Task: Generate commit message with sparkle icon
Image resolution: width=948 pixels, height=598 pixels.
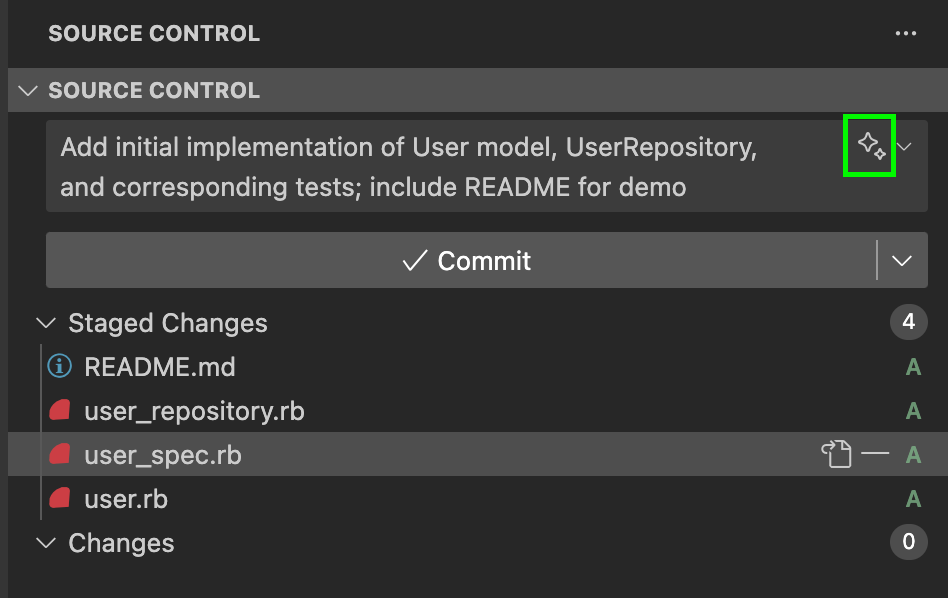Action: tap(871, 146)
